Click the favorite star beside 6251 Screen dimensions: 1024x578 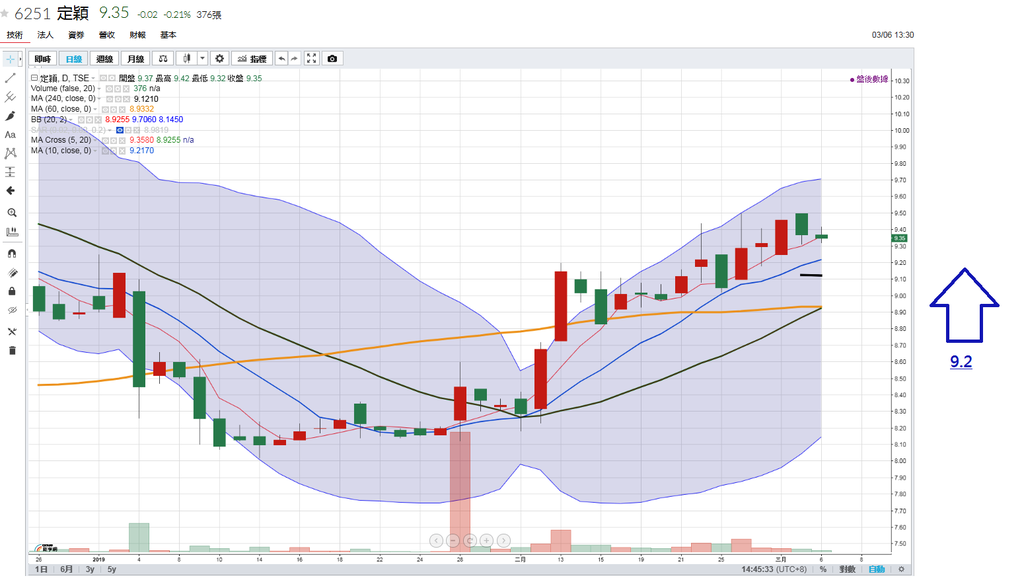[x=5, y=13]
